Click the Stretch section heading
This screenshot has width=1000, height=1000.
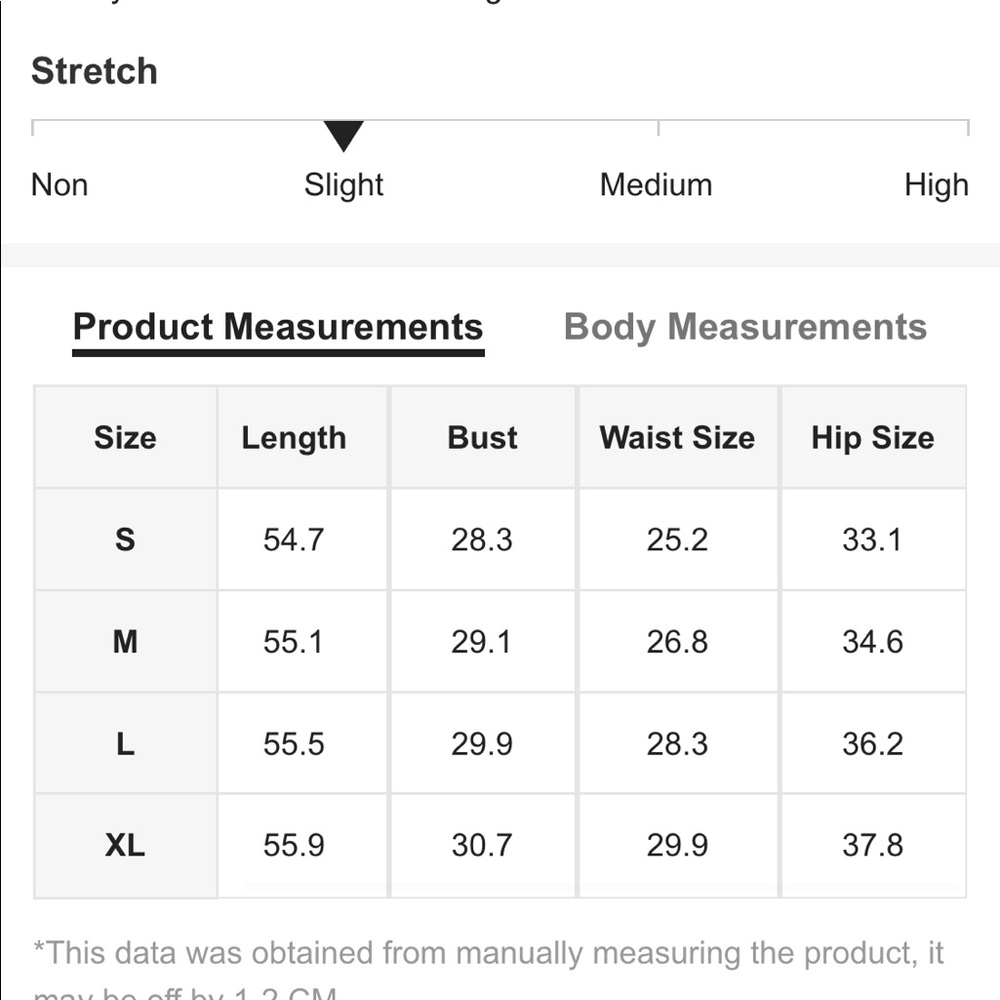coord(94,72)
